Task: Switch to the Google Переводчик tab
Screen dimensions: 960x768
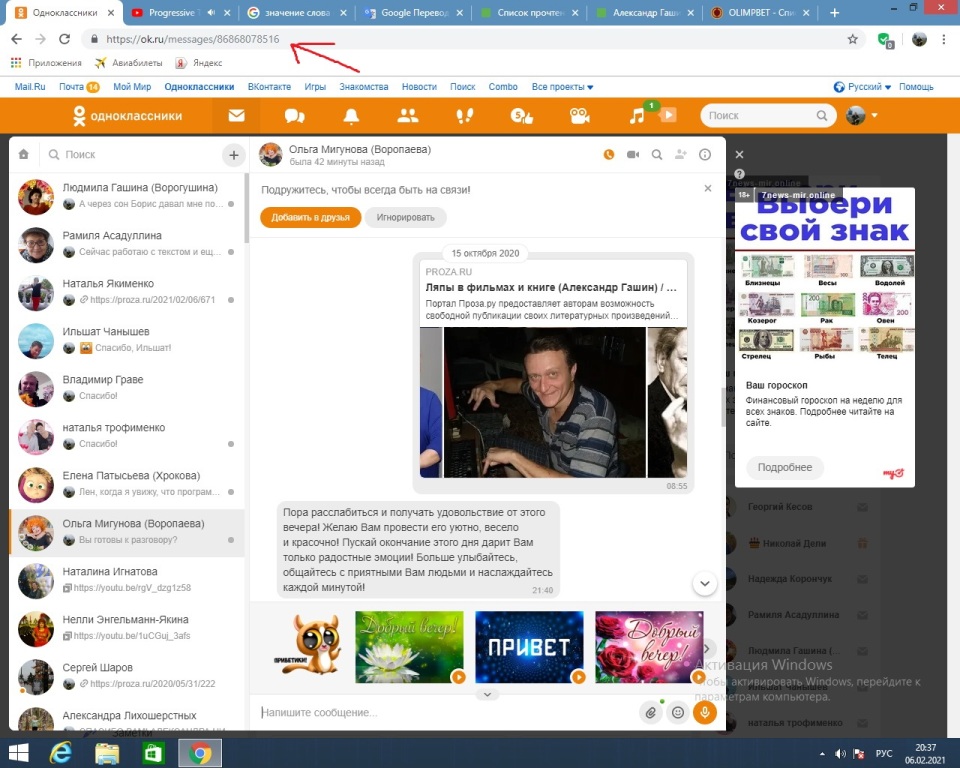Action: coord(415,12)
